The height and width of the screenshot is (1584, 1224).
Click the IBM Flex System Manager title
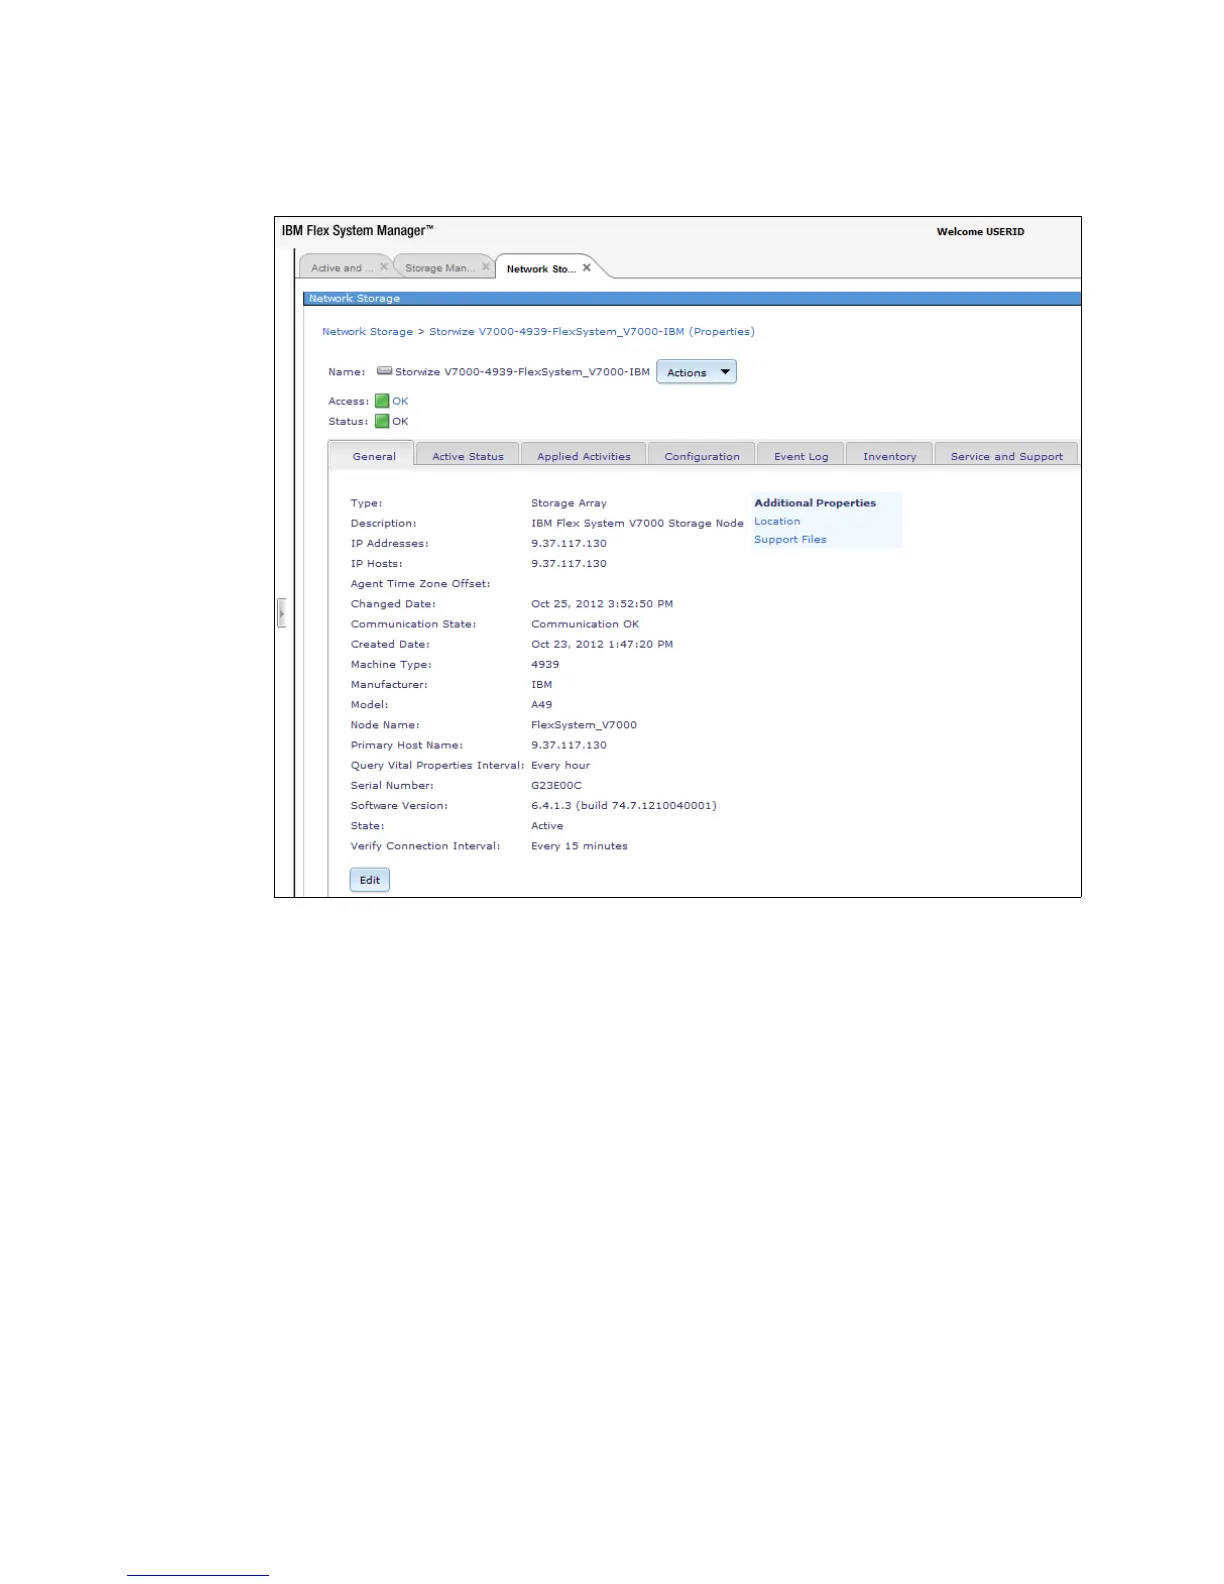[358, 231]
